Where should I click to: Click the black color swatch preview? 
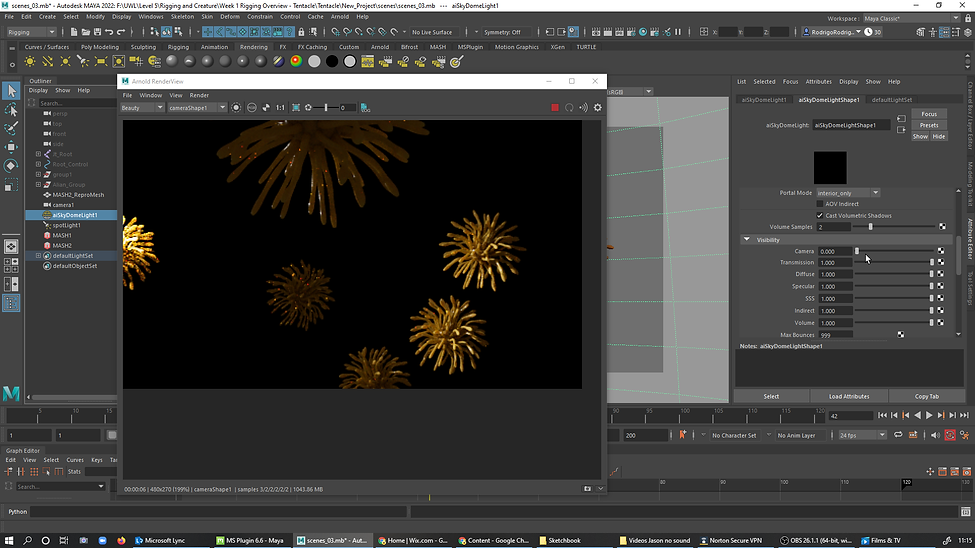[x=830, y=167]
